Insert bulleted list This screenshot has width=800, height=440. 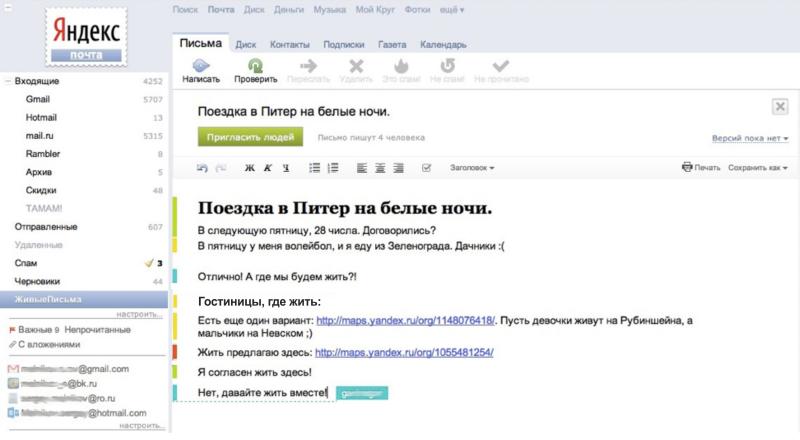pyautogui.click(x=315, y=167)
